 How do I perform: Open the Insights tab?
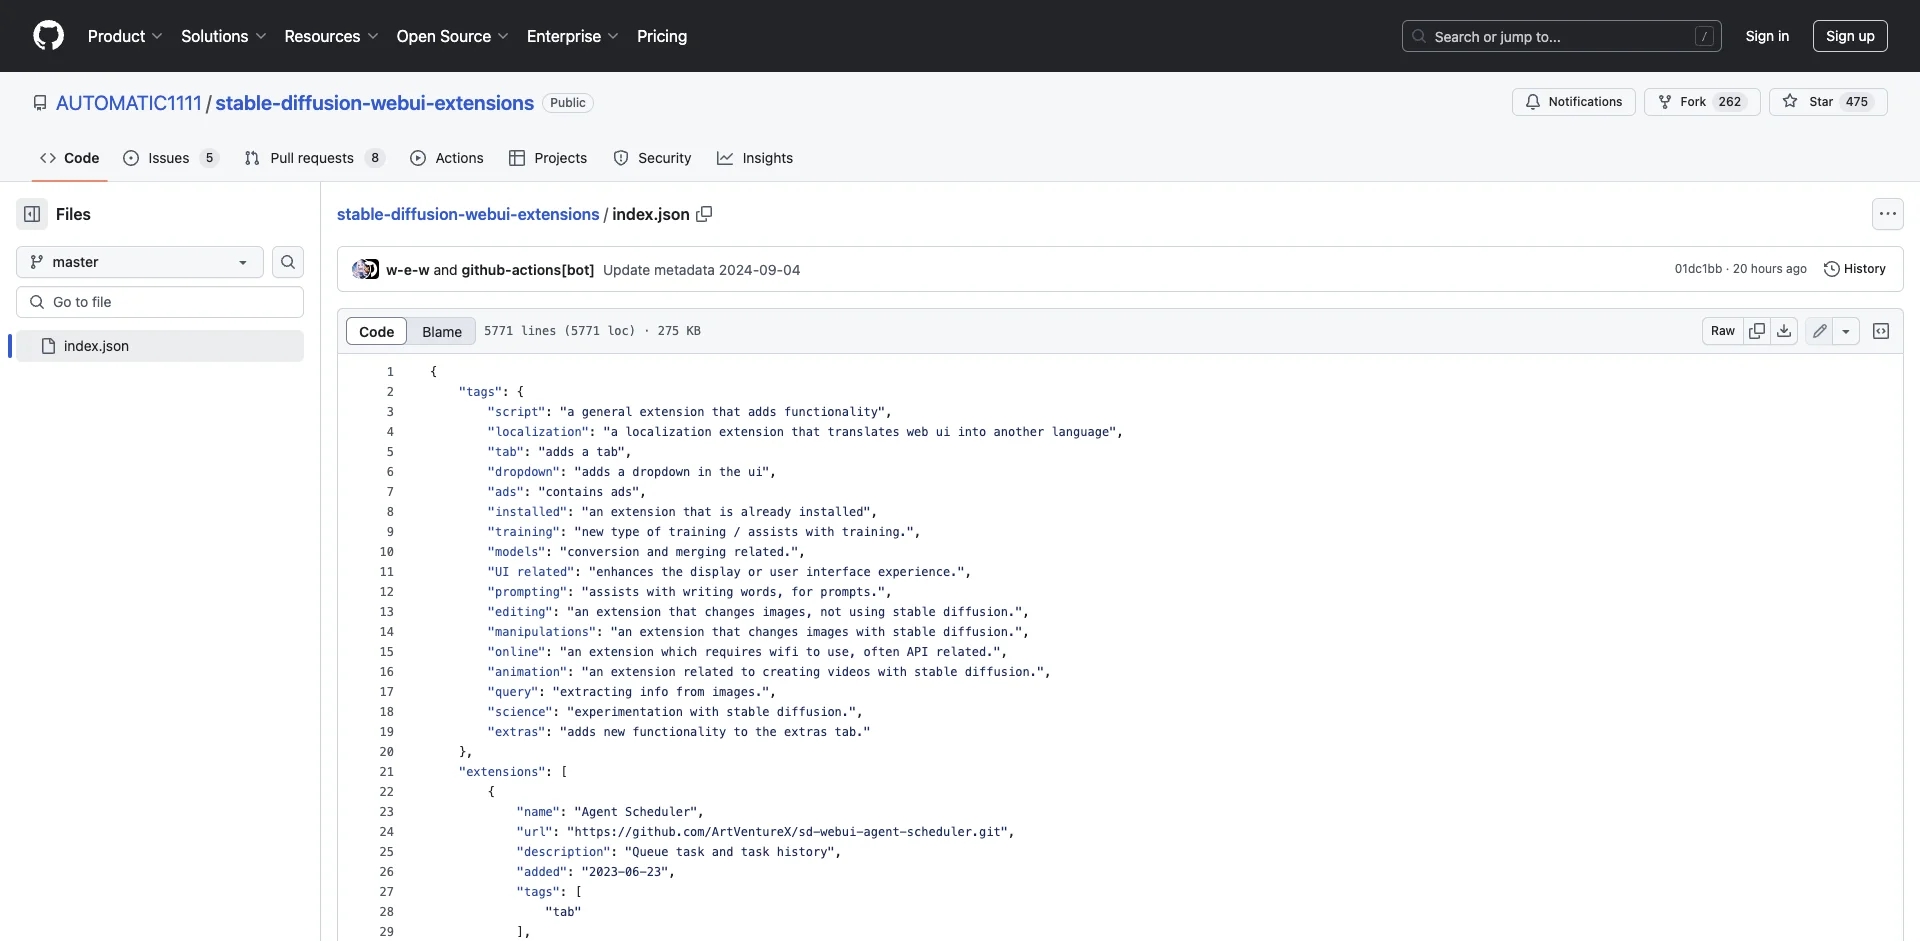pos(755,158)
